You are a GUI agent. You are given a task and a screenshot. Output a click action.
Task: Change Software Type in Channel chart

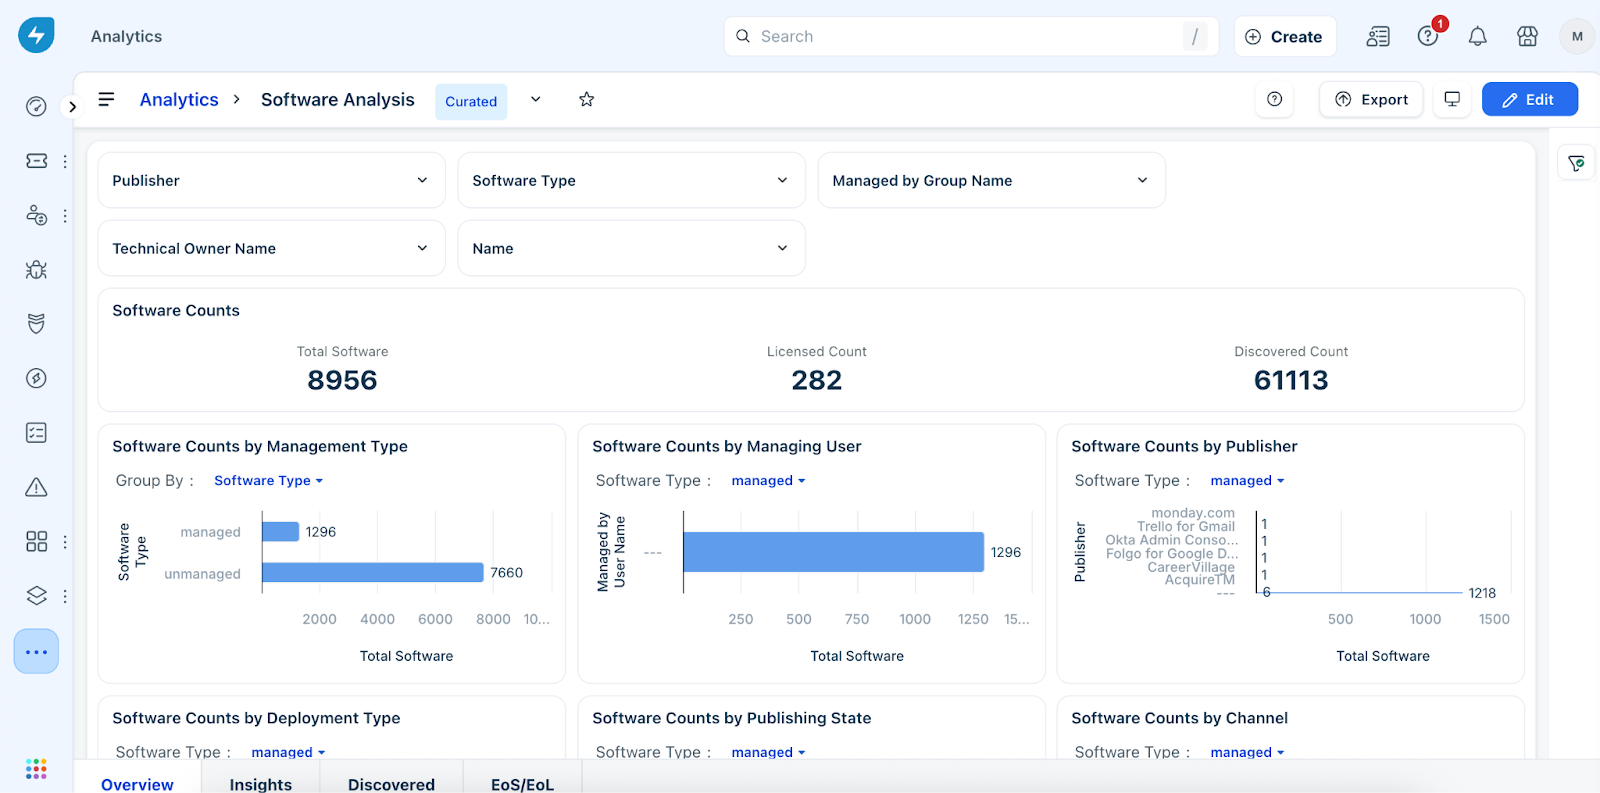[x=1247, y=752]
